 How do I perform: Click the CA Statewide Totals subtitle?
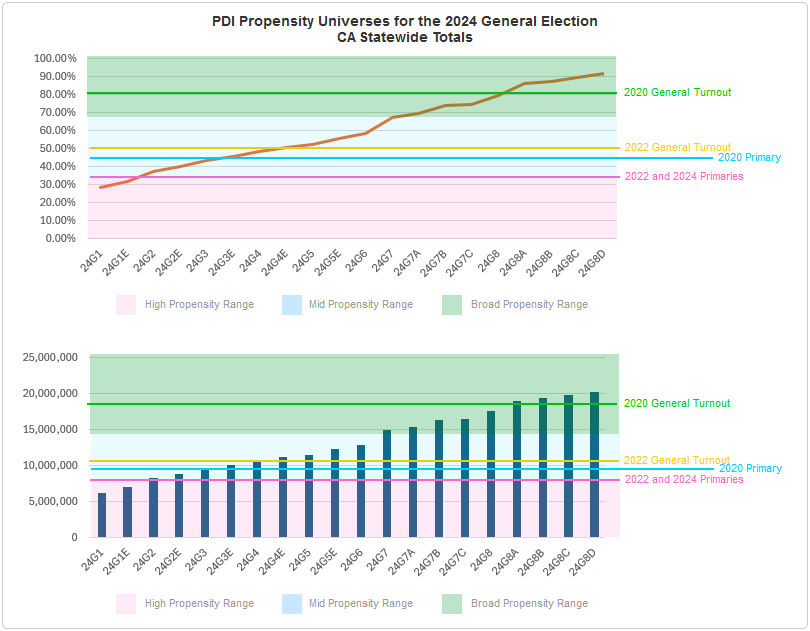tap(405, 38)
